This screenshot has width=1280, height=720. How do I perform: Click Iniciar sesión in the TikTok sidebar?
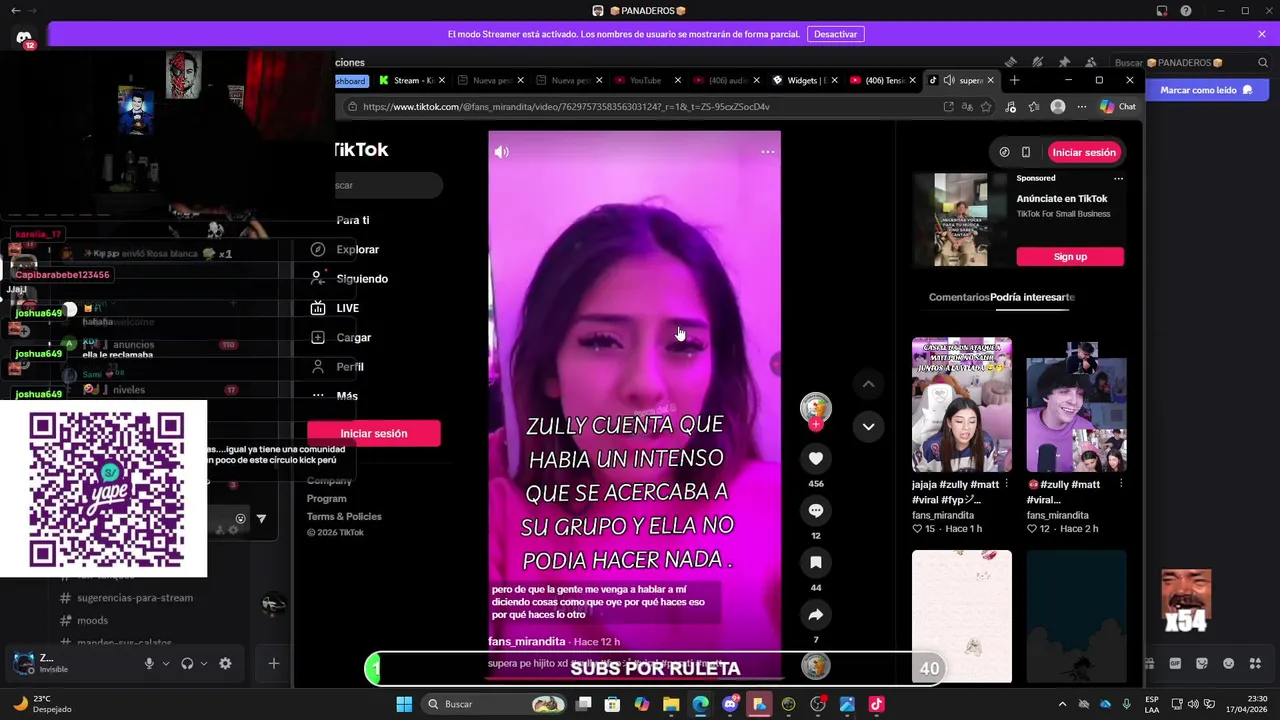pyautogui.click(x=373, y=433)
